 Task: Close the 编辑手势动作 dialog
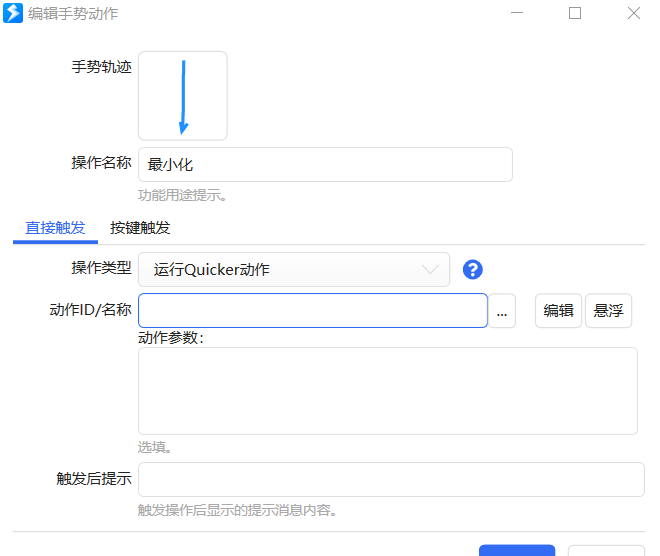point(633,13)
